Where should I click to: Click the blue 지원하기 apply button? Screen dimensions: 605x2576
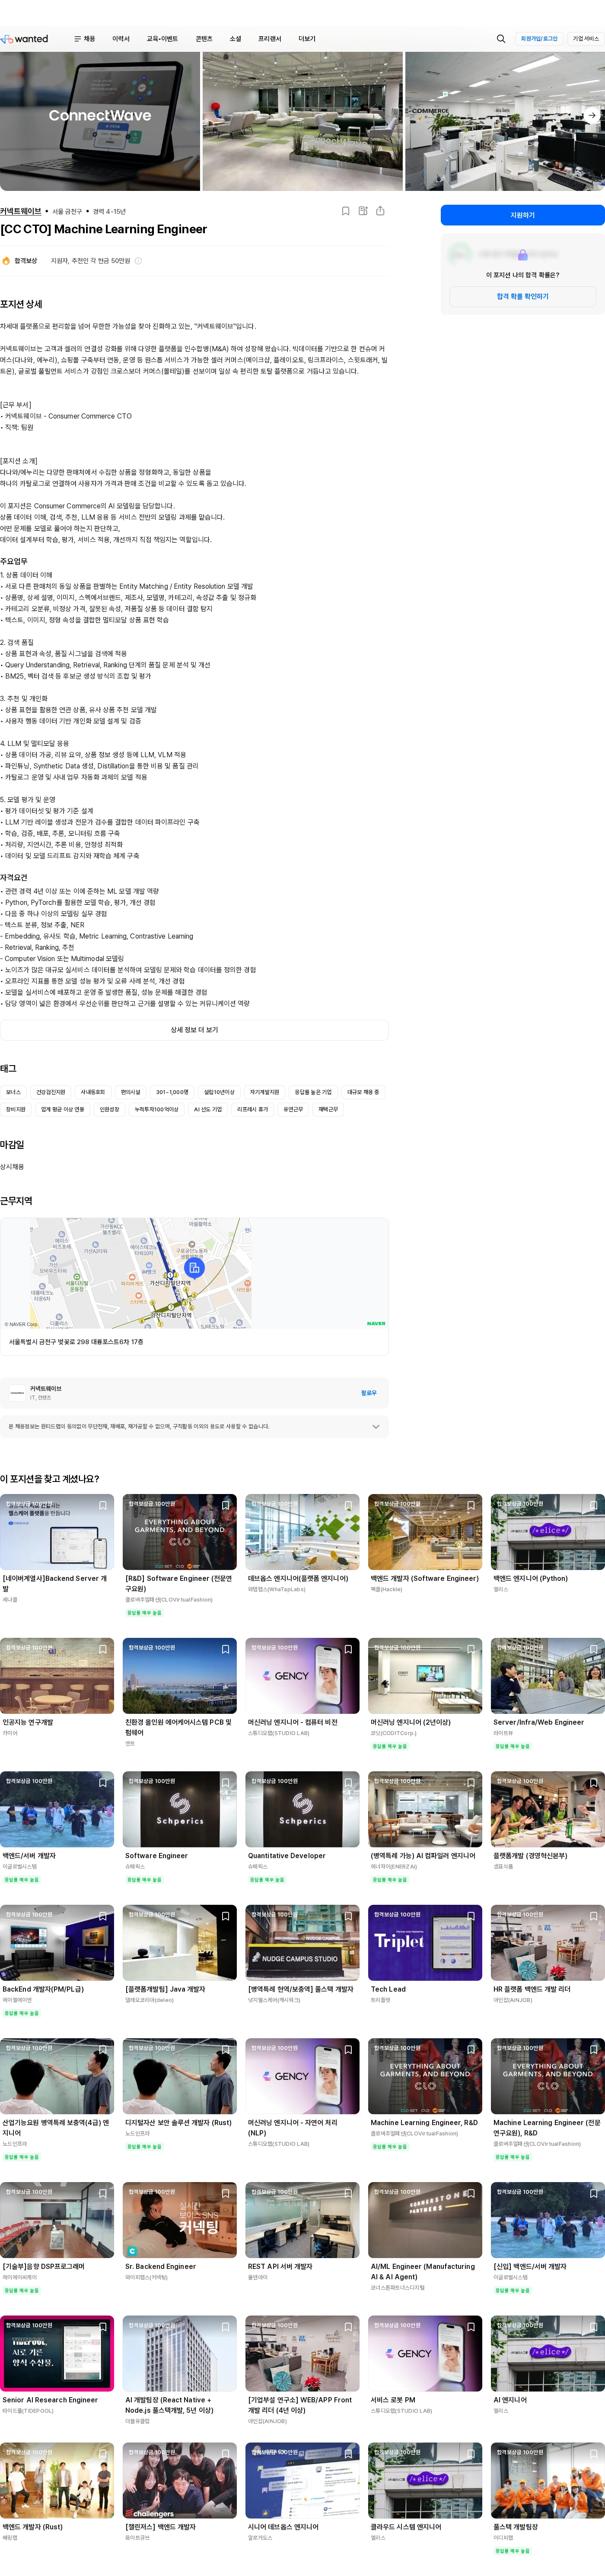(522, 215)
